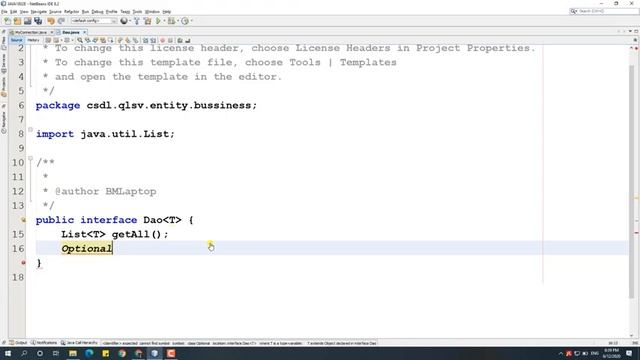Image resolution: width=640 pixels, height=360 pixels.
Task: Comment the selected lines icon
Action: pyautogui.click(x=180, y=40)
